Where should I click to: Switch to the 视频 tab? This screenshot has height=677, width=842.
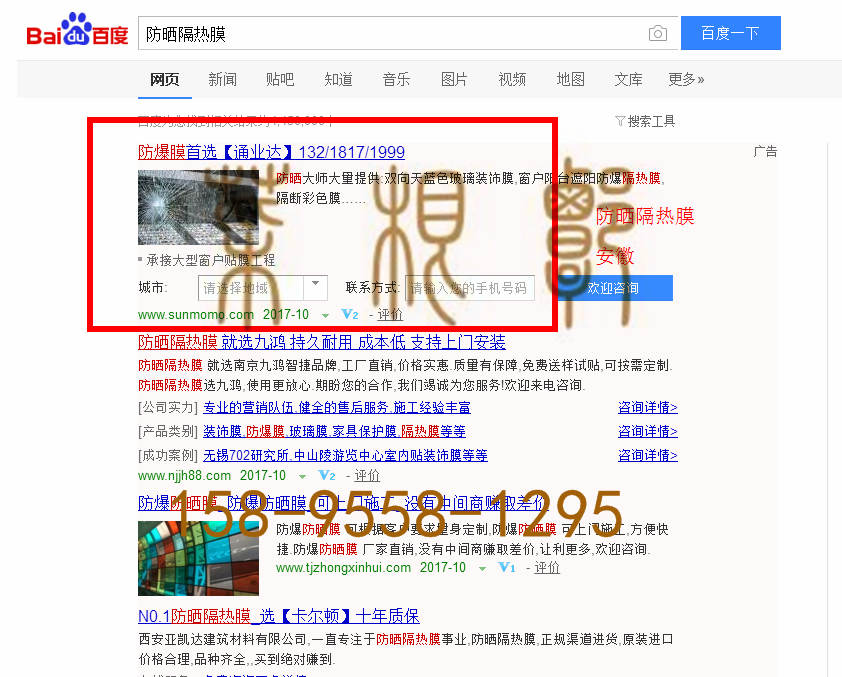click(512, 79)
